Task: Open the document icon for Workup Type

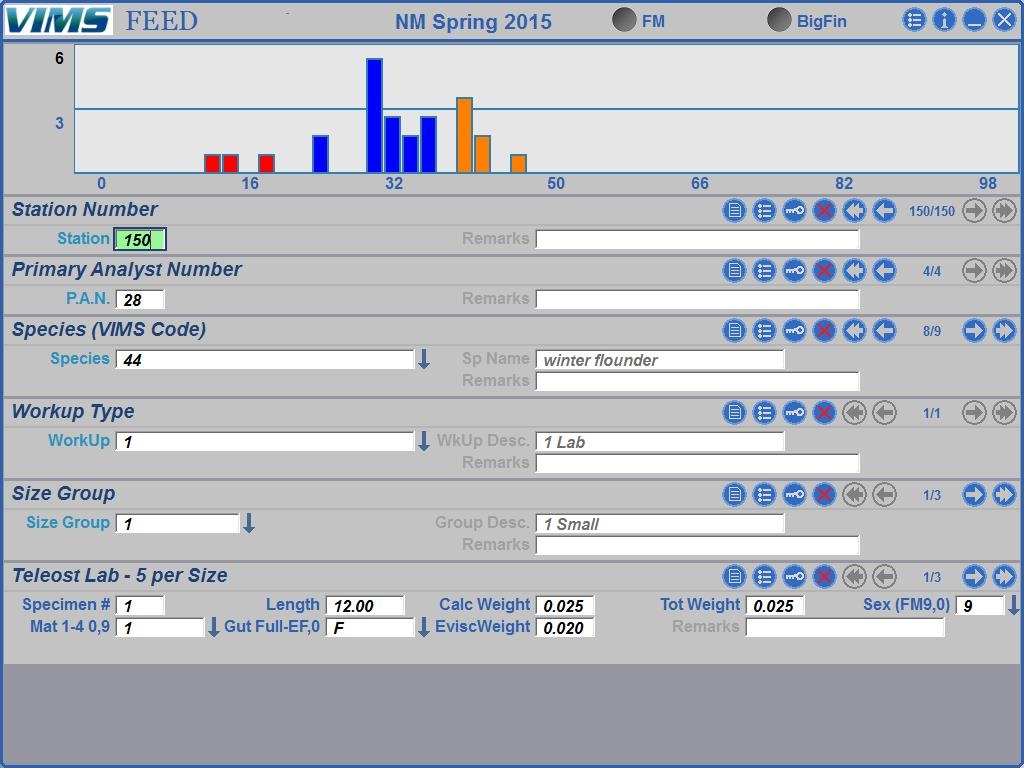Action: click(734, 413)
